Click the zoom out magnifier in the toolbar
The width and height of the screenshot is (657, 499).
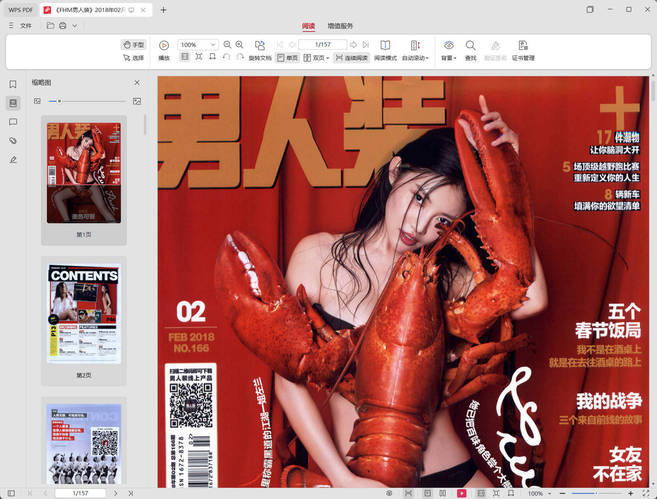click(228, 45)
